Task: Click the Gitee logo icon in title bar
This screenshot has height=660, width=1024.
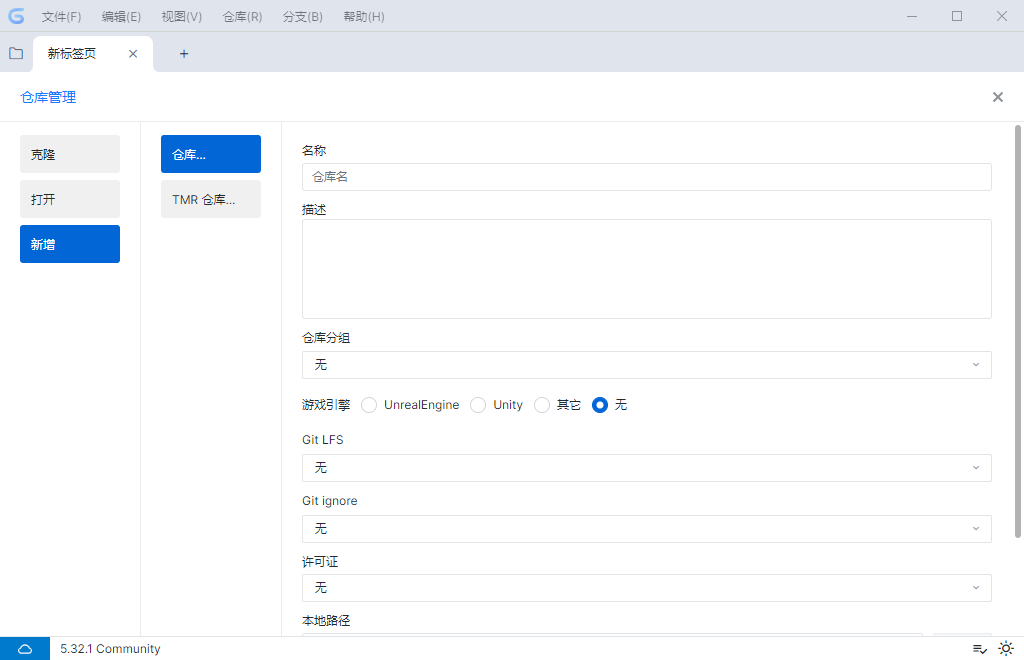Action: point(16,16)
